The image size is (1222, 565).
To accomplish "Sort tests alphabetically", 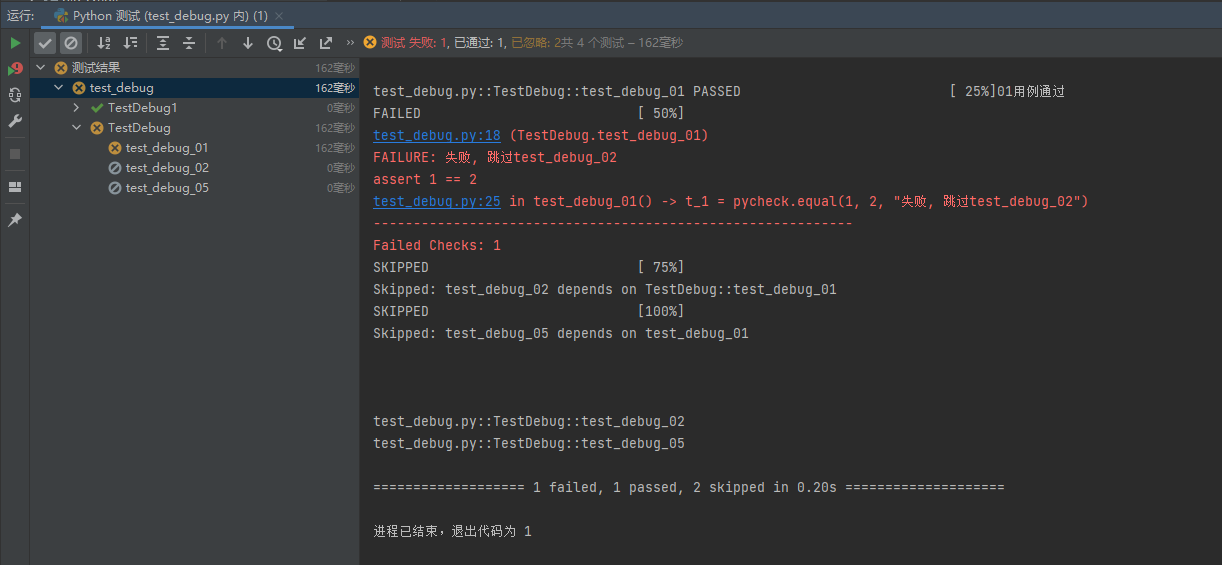I will point(104,43).
